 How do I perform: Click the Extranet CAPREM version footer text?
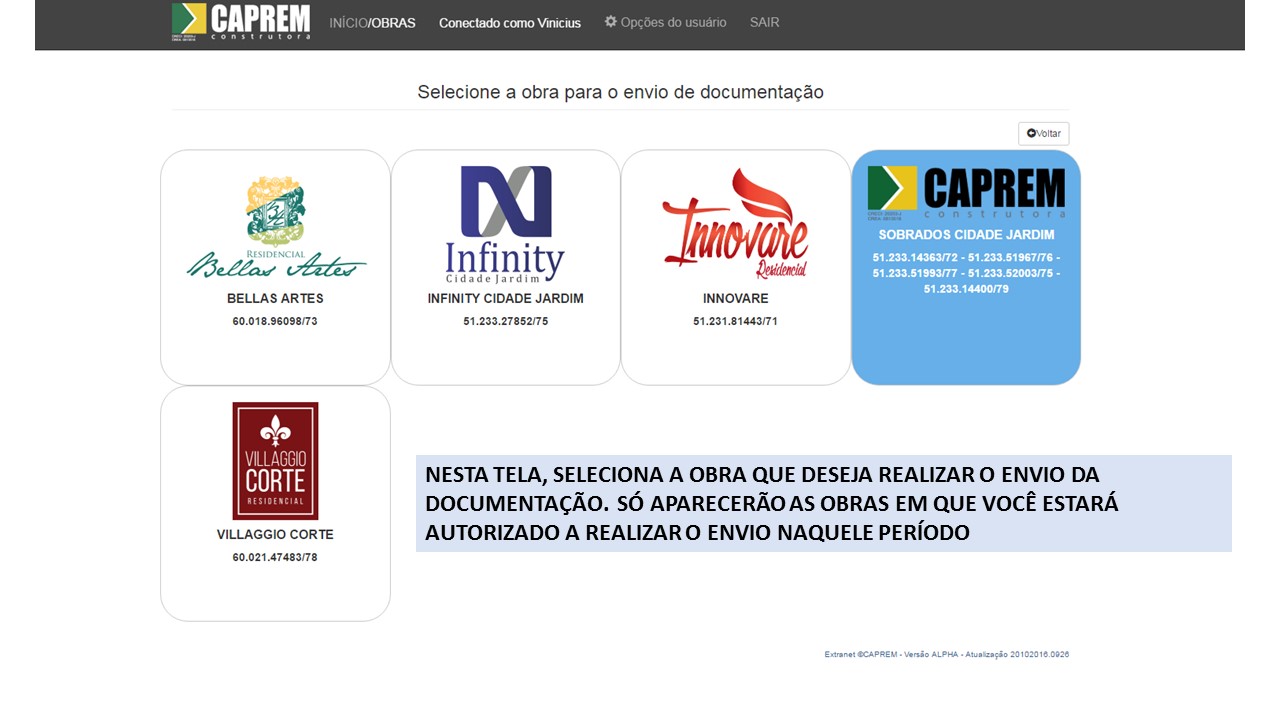tap(946, 654)
